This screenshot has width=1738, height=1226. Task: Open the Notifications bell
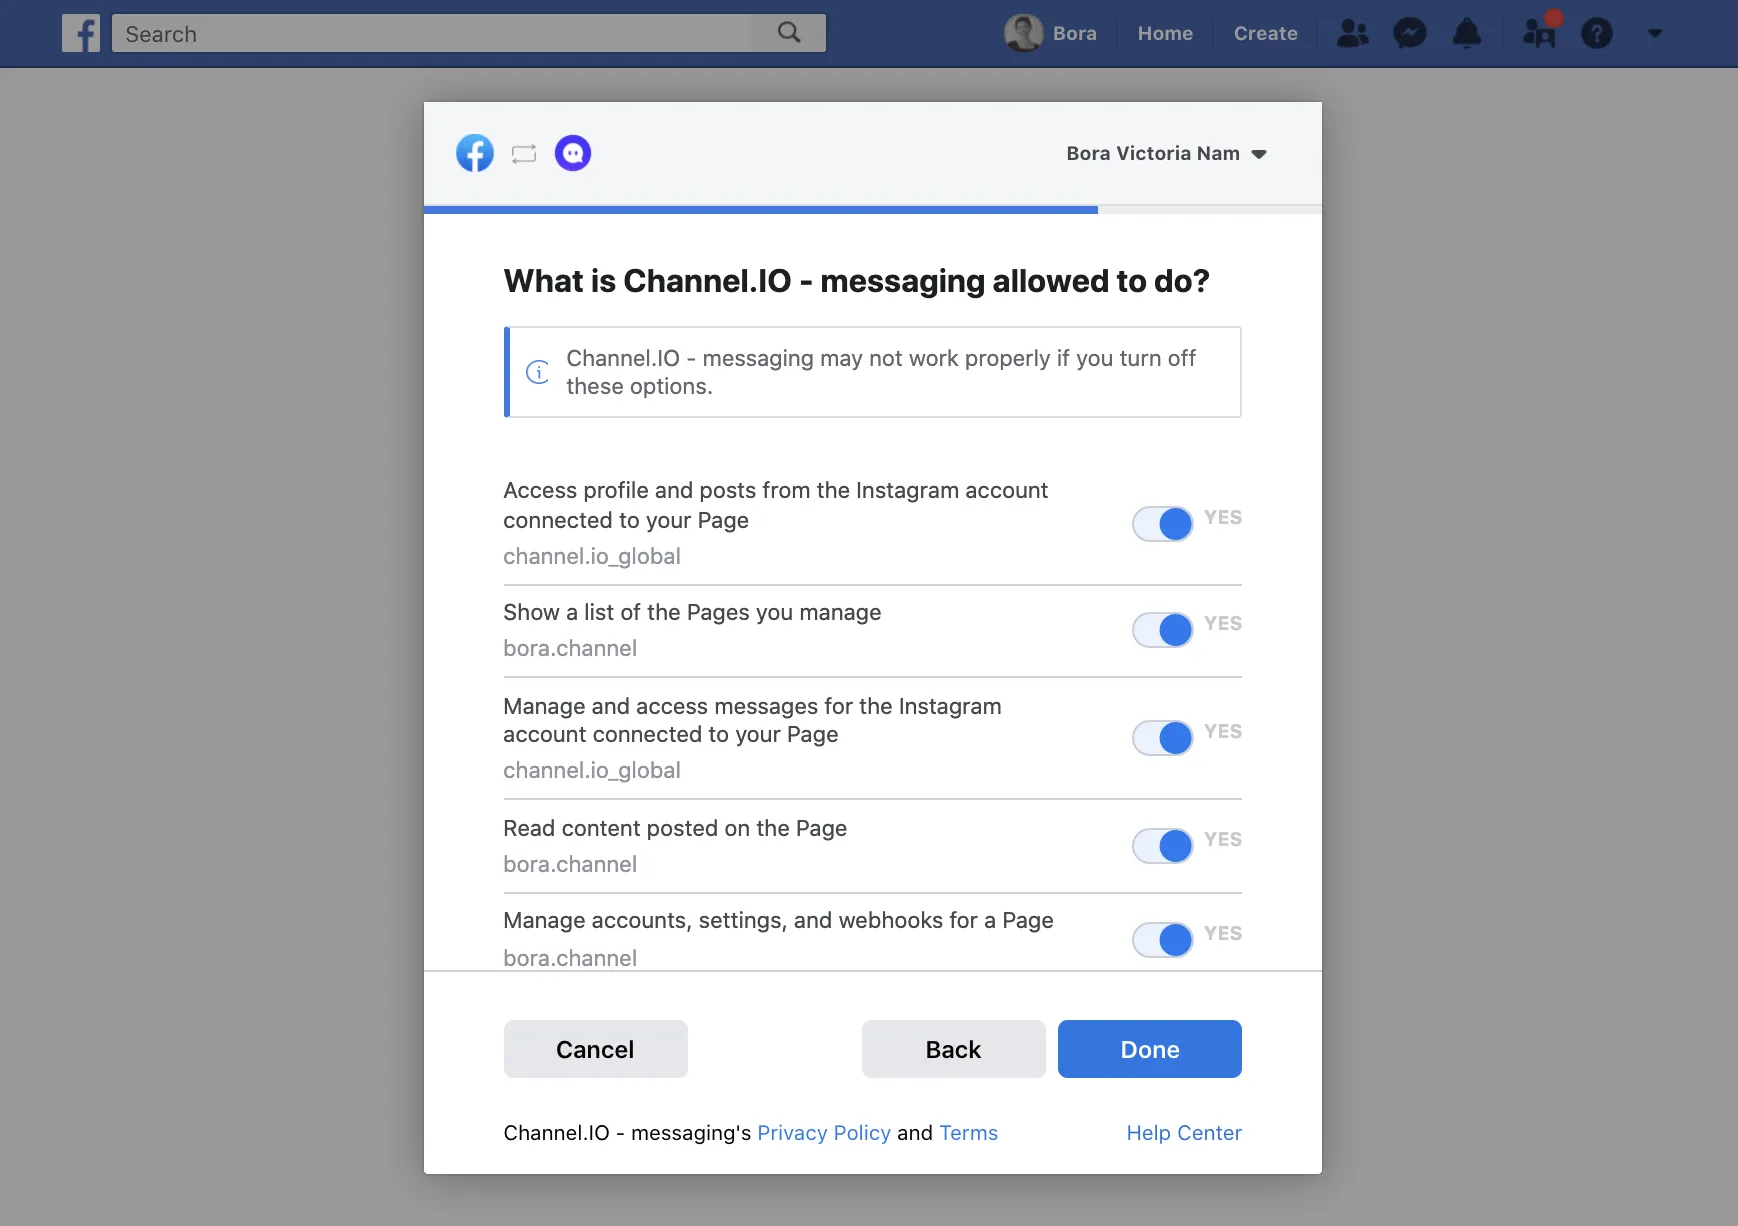click(1467, 33)
